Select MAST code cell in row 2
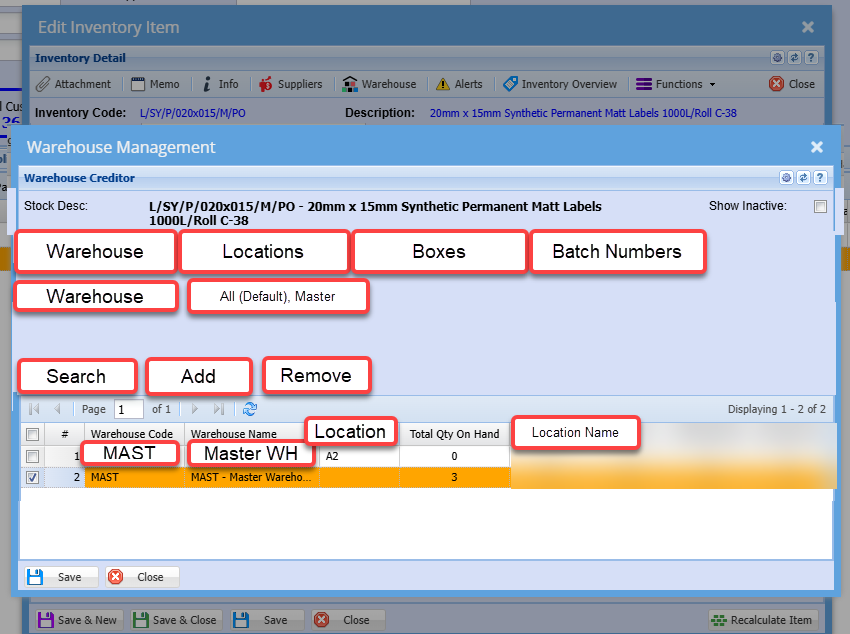 point(134,477)
